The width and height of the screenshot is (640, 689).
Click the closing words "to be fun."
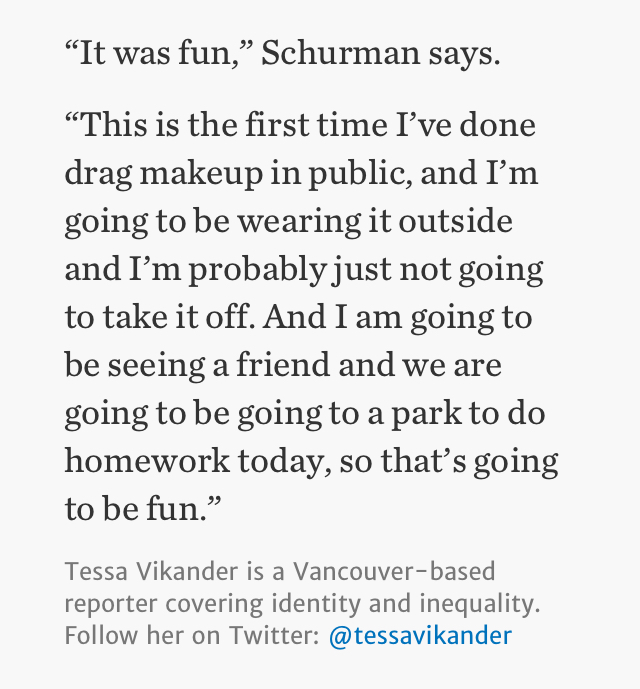[143, 508]
